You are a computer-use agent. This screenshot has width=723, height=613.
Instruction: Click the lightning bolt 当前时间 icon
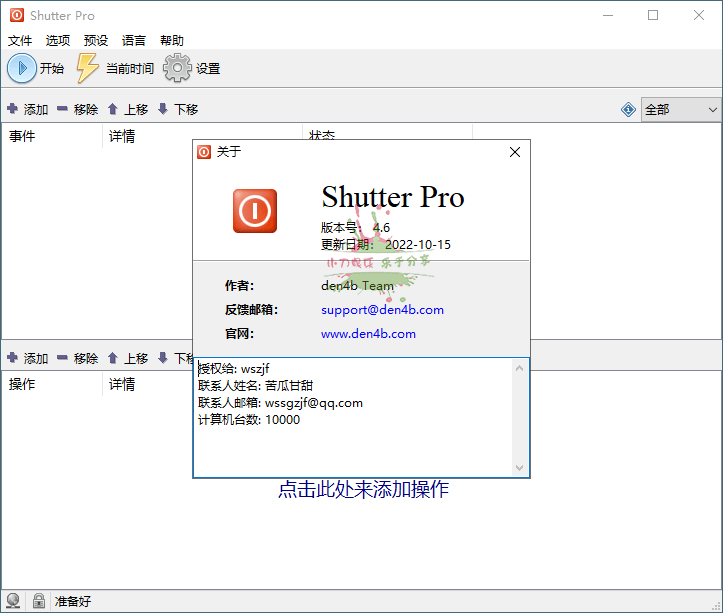(89, 68)
